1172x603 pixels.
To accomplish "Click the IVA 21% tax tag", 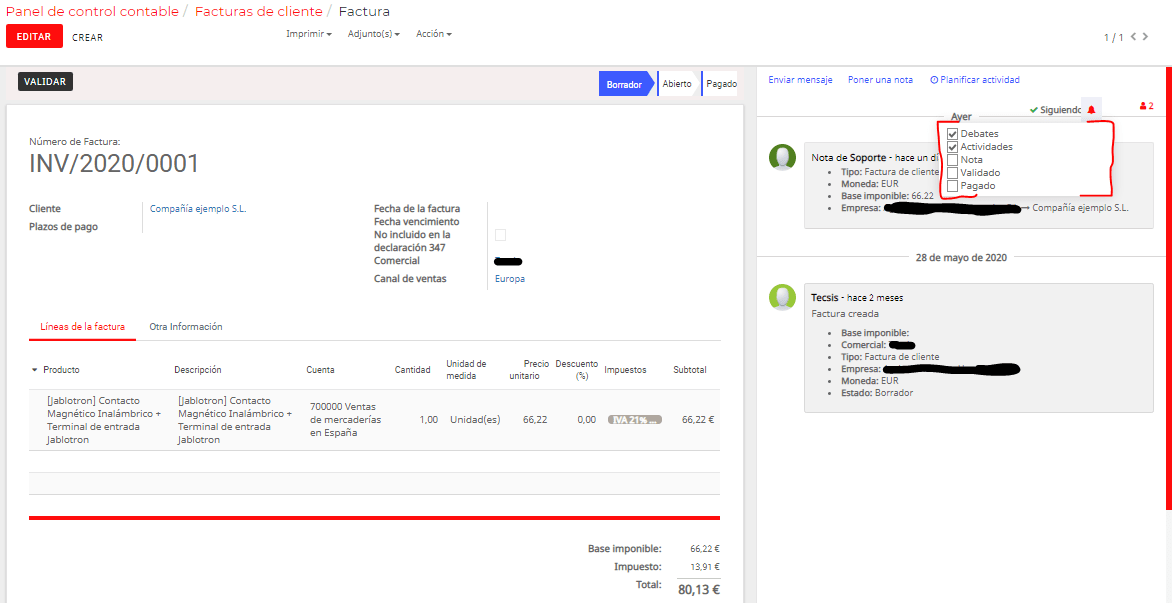I will point(635,420).
